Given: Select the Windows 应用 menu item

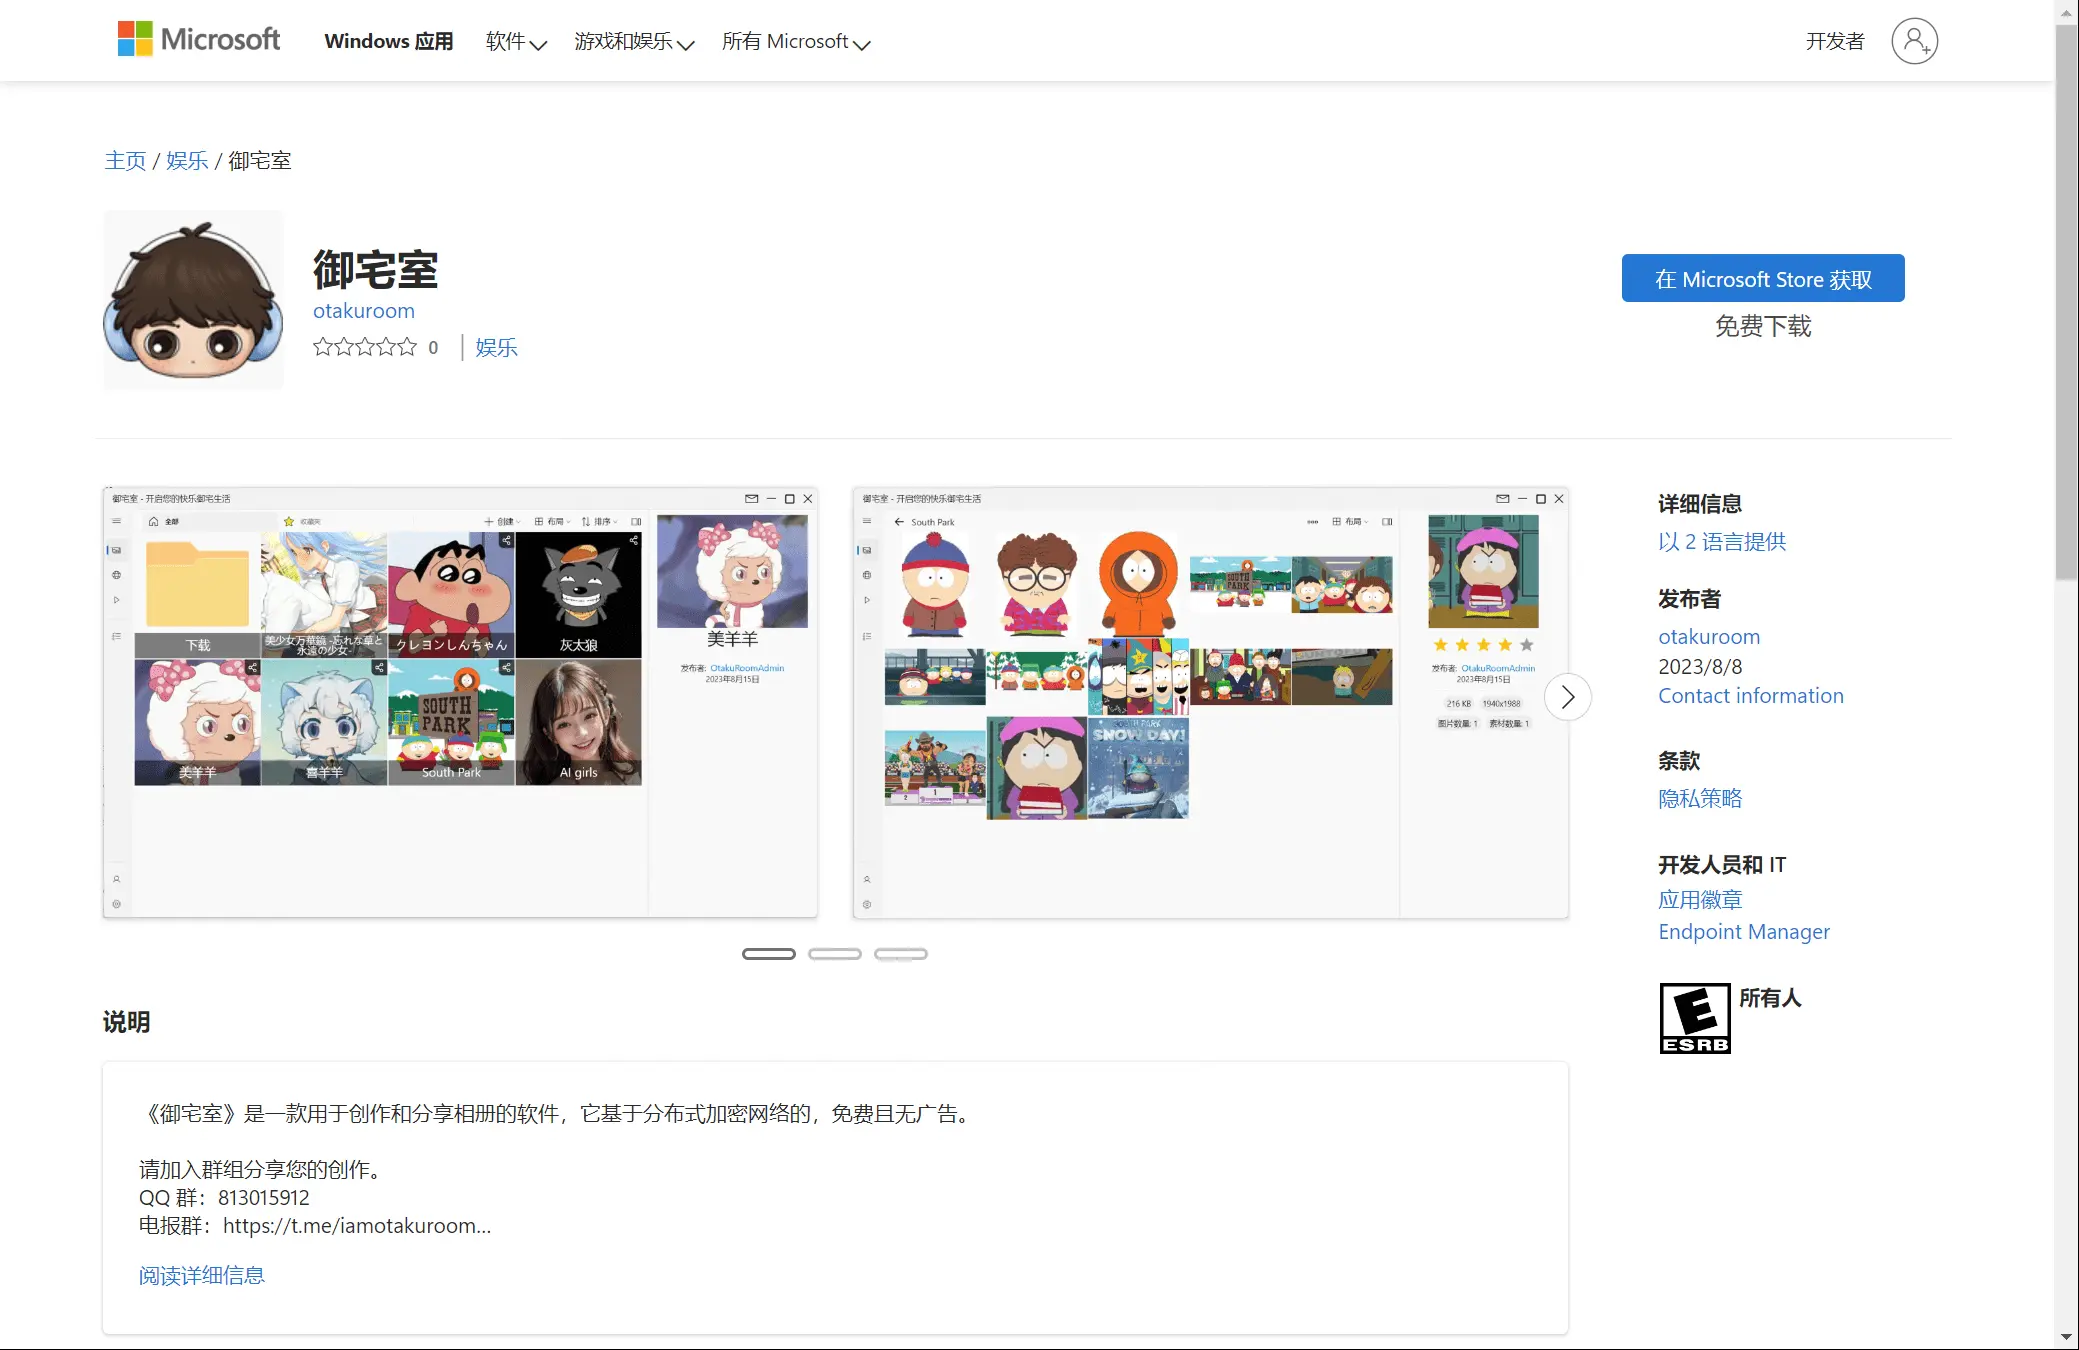Looking at the screenshot, I should pyautogui.click(x=388, y=41).
